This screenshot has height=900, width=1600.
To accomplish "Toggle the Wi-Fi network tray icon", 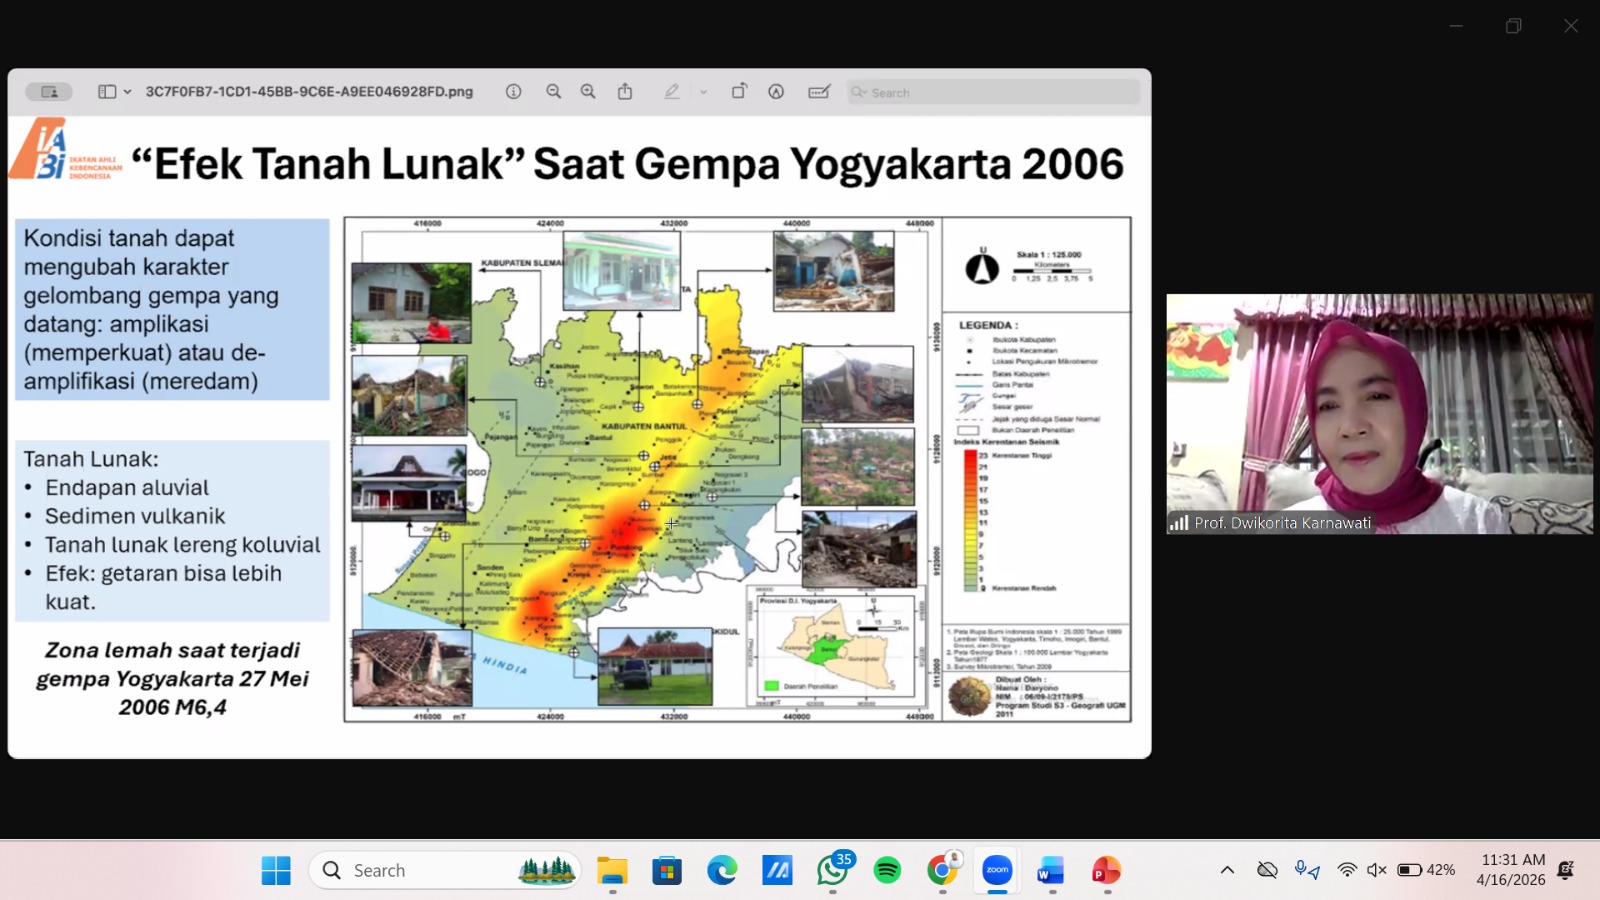I will pos(1347,870).
